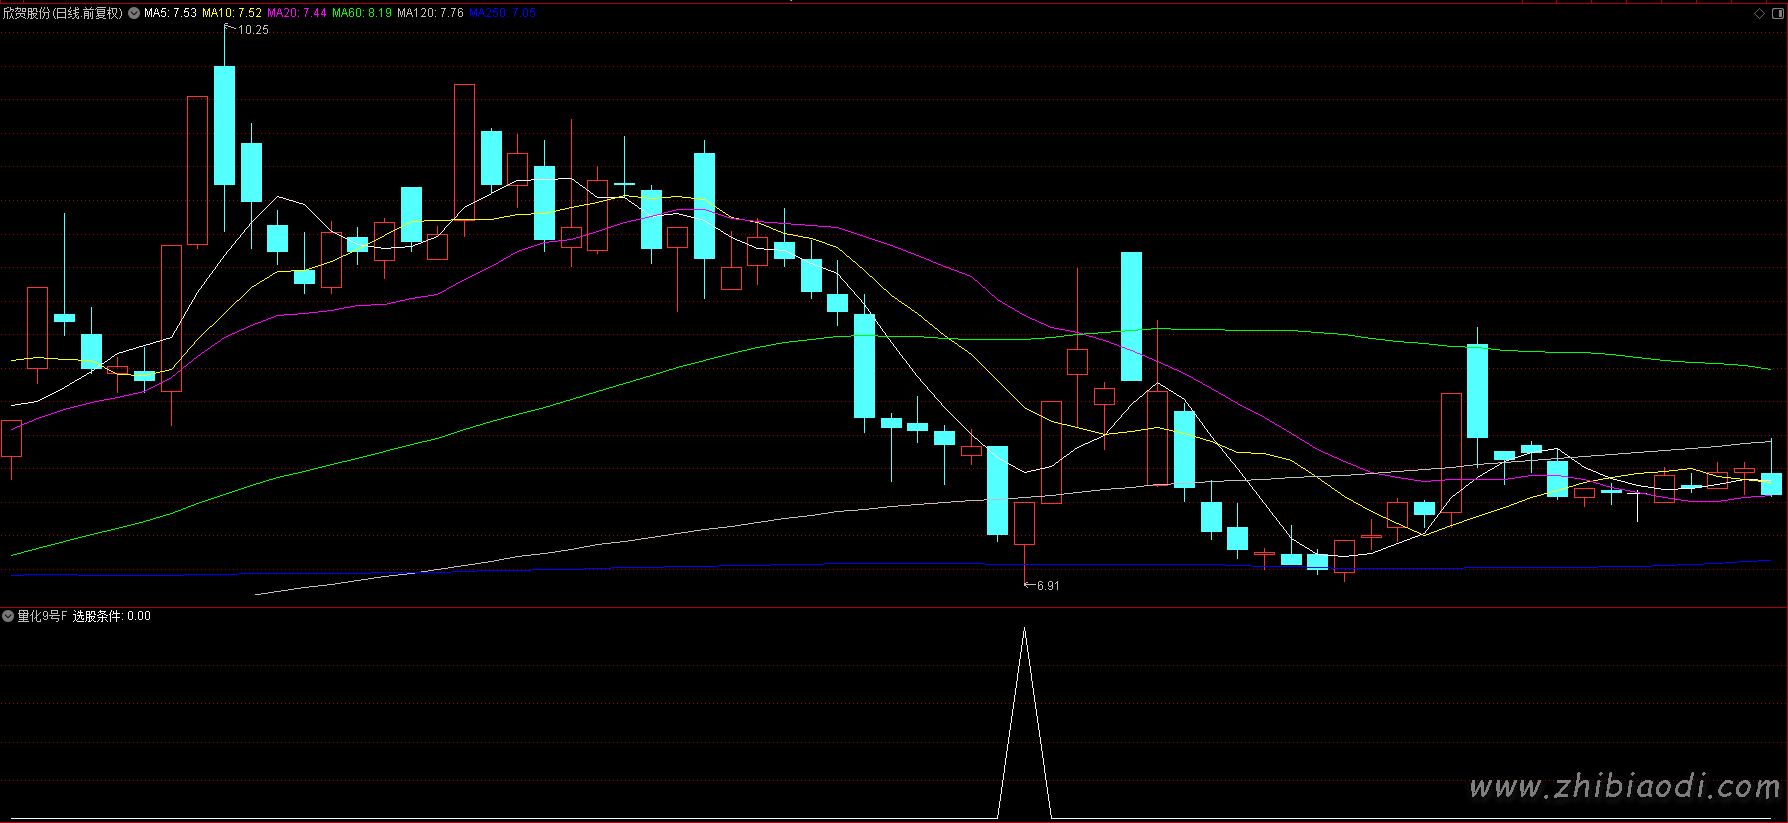The width and height of the screenshot is (1788, 823).
Task: Click the 6.91 low price marker
Action: pyautogui.click(x=1047, y=586)
